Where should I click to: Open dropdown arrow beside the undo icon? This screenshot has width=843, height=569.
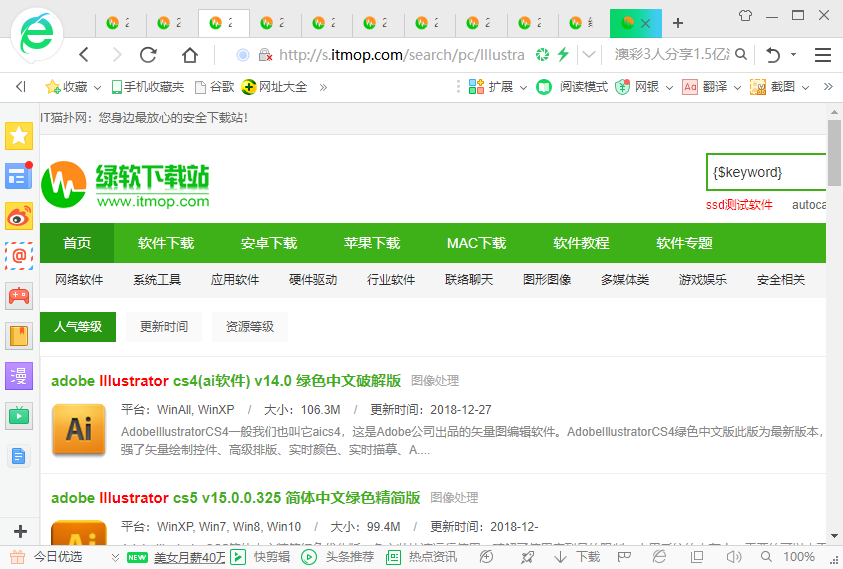tap(793, 55)
